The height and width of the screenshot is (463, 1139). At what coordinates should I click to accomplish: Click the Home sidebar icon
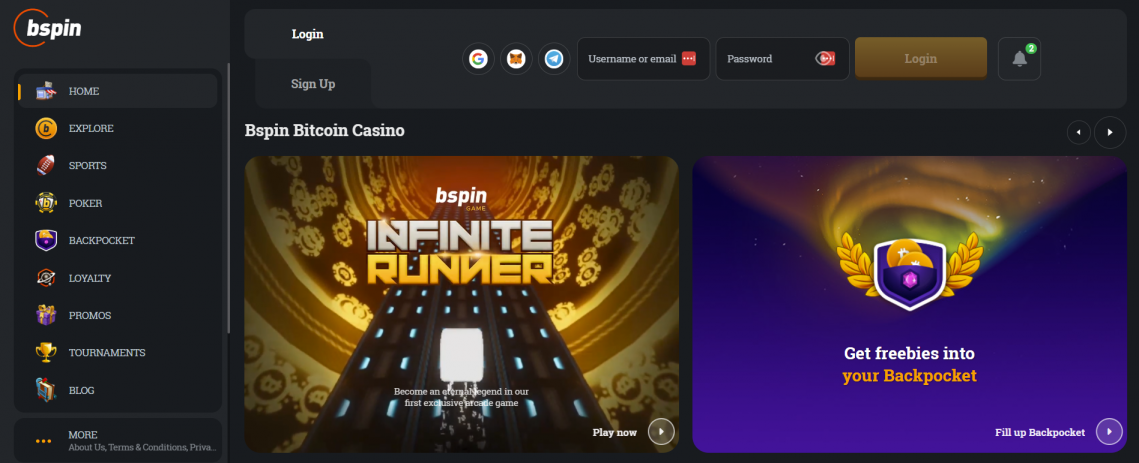pos(46,91)
